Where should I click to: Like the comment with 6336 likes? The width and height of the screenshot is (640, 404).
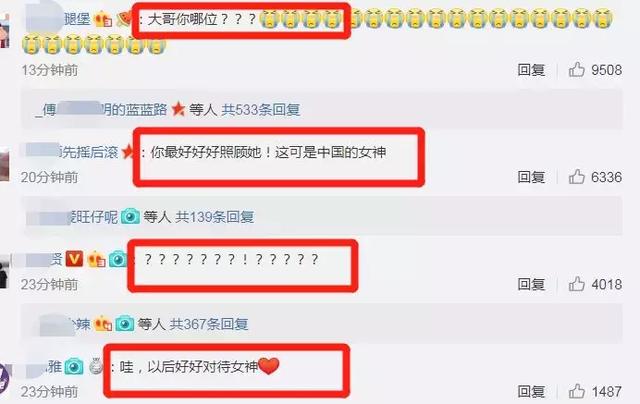click(576, 177)
